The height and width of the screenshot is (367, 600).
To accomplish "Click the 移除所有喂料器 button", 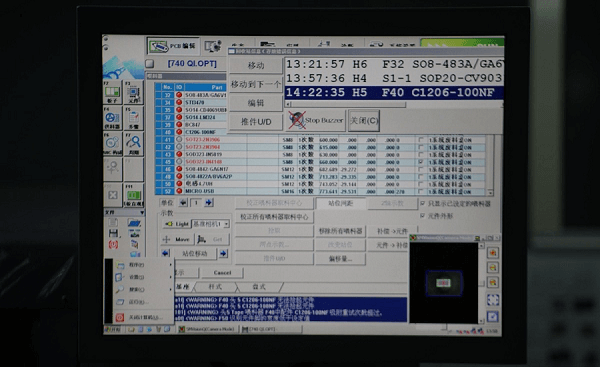I will tap(340, 231).
